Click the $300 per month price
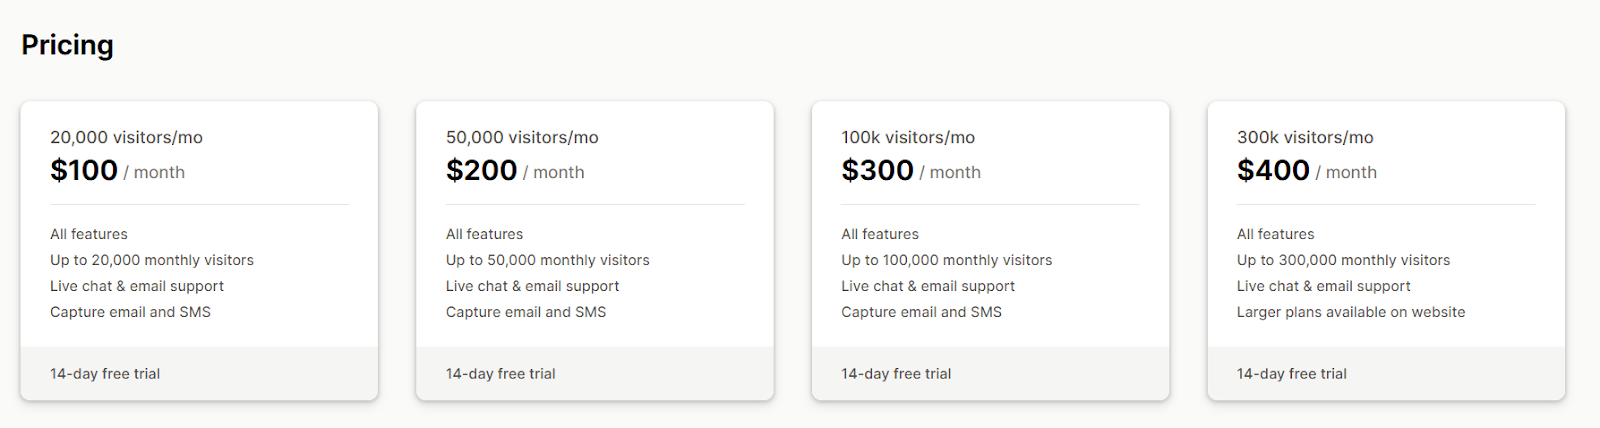This screenshot has height=428, width=1600. coord(911,171)
